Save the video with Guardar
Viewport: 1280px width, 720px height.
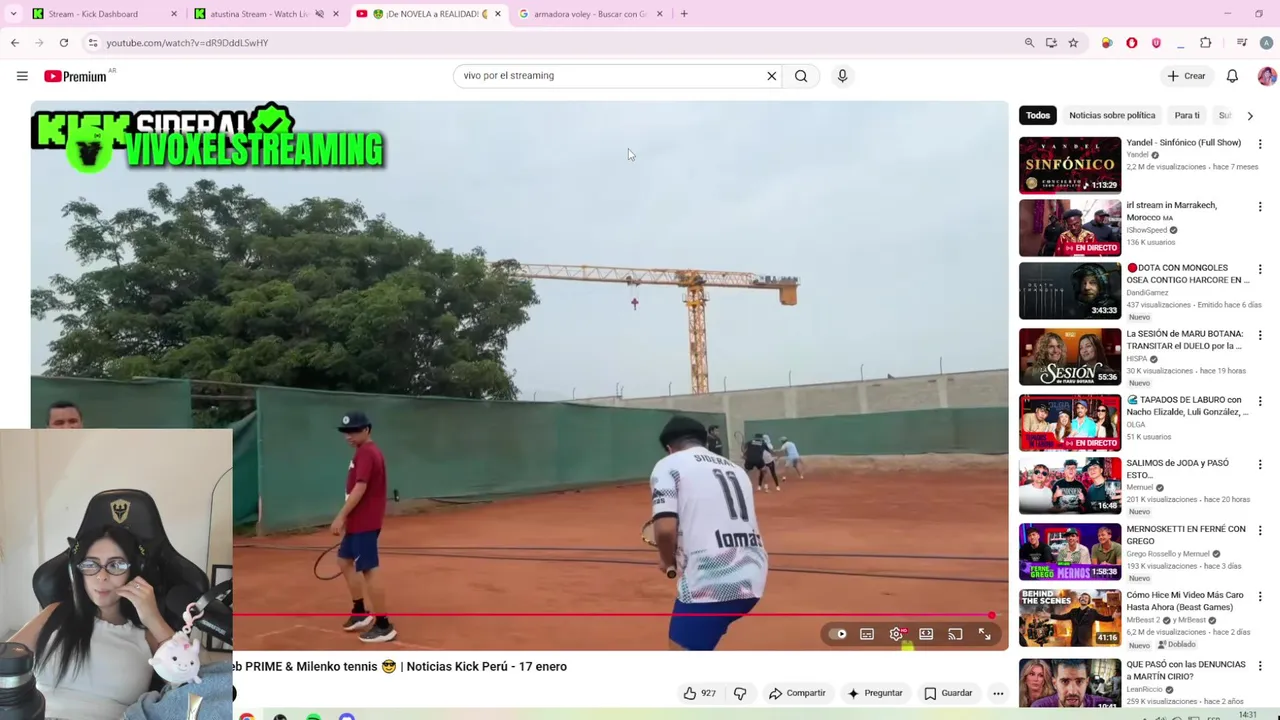pyautogui.click(x=948, y=693)
